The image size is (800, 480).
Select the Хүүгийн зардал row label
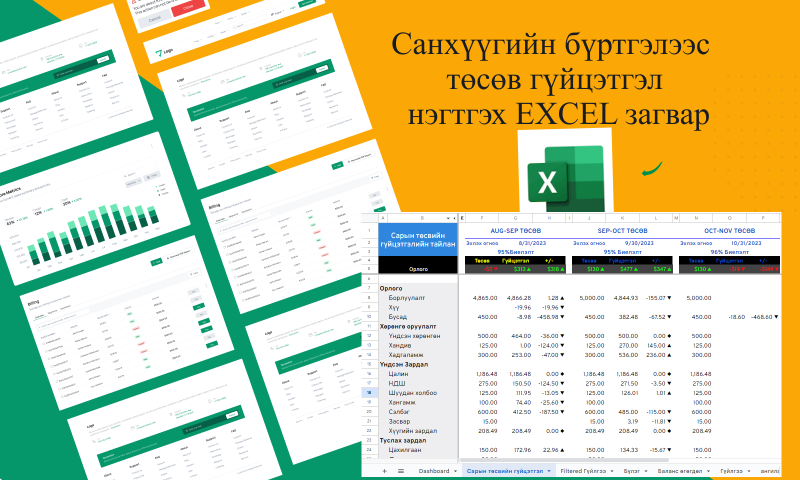[412, 431]
